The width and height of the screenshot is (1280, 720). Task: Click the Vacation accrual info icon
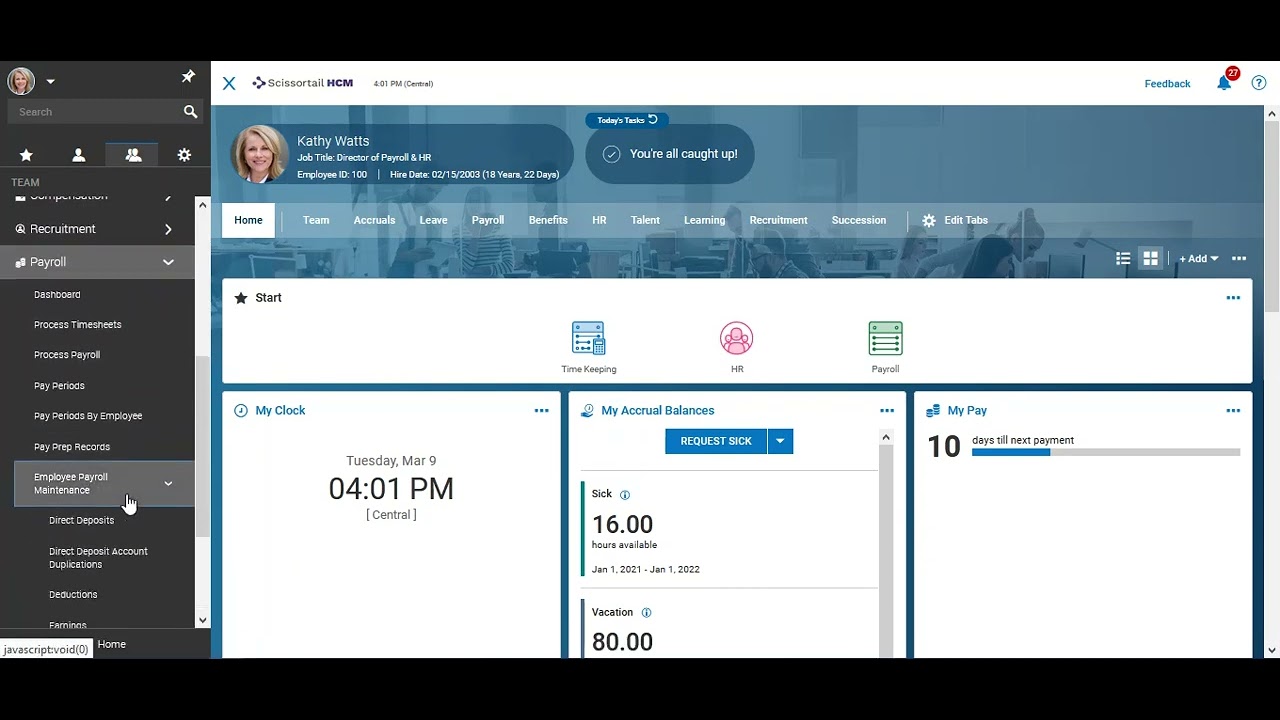click(646, 613)
